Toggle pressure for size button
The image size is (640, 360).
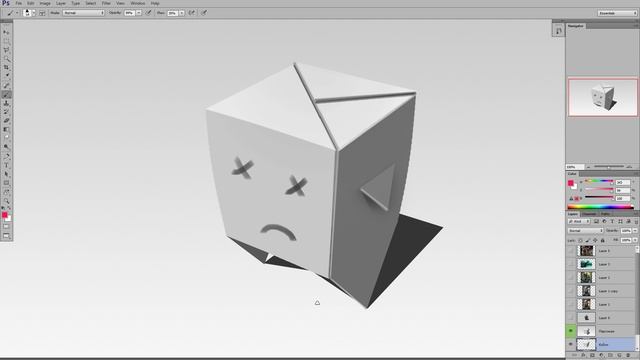click(x=204, y=13)
